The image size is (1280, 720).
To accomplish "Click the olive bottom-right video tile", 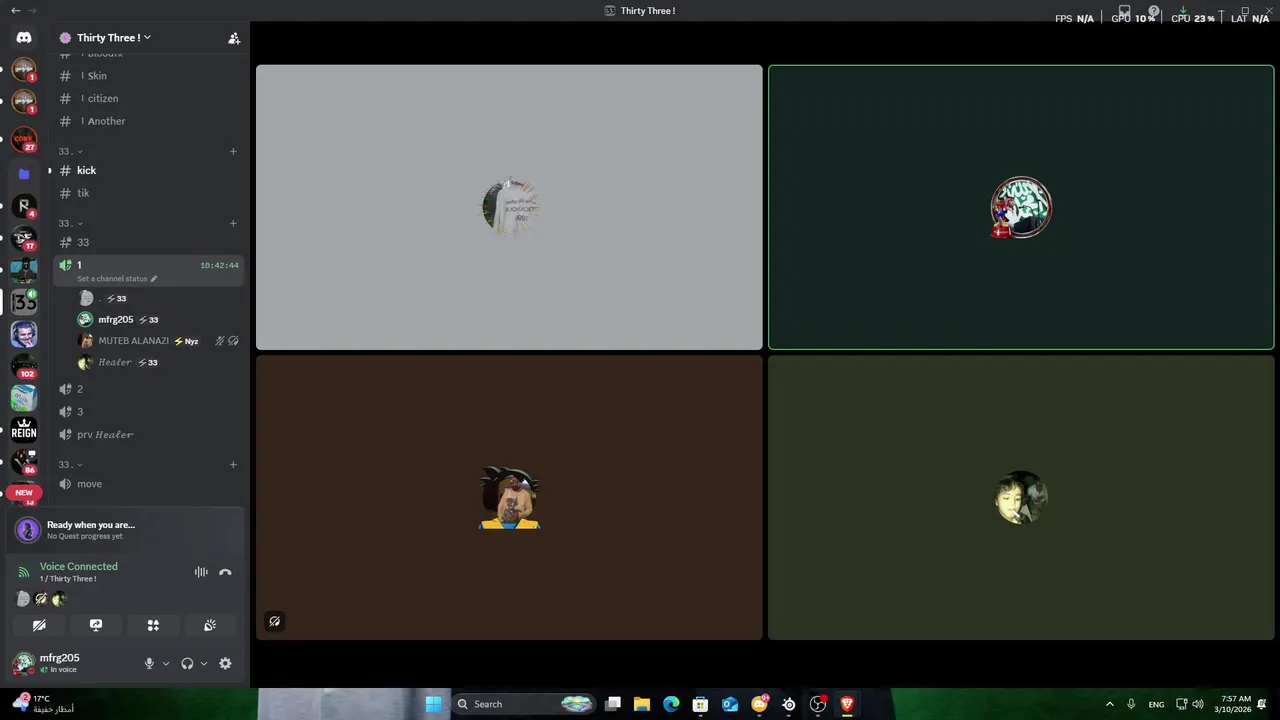I will click(1021, 497).
